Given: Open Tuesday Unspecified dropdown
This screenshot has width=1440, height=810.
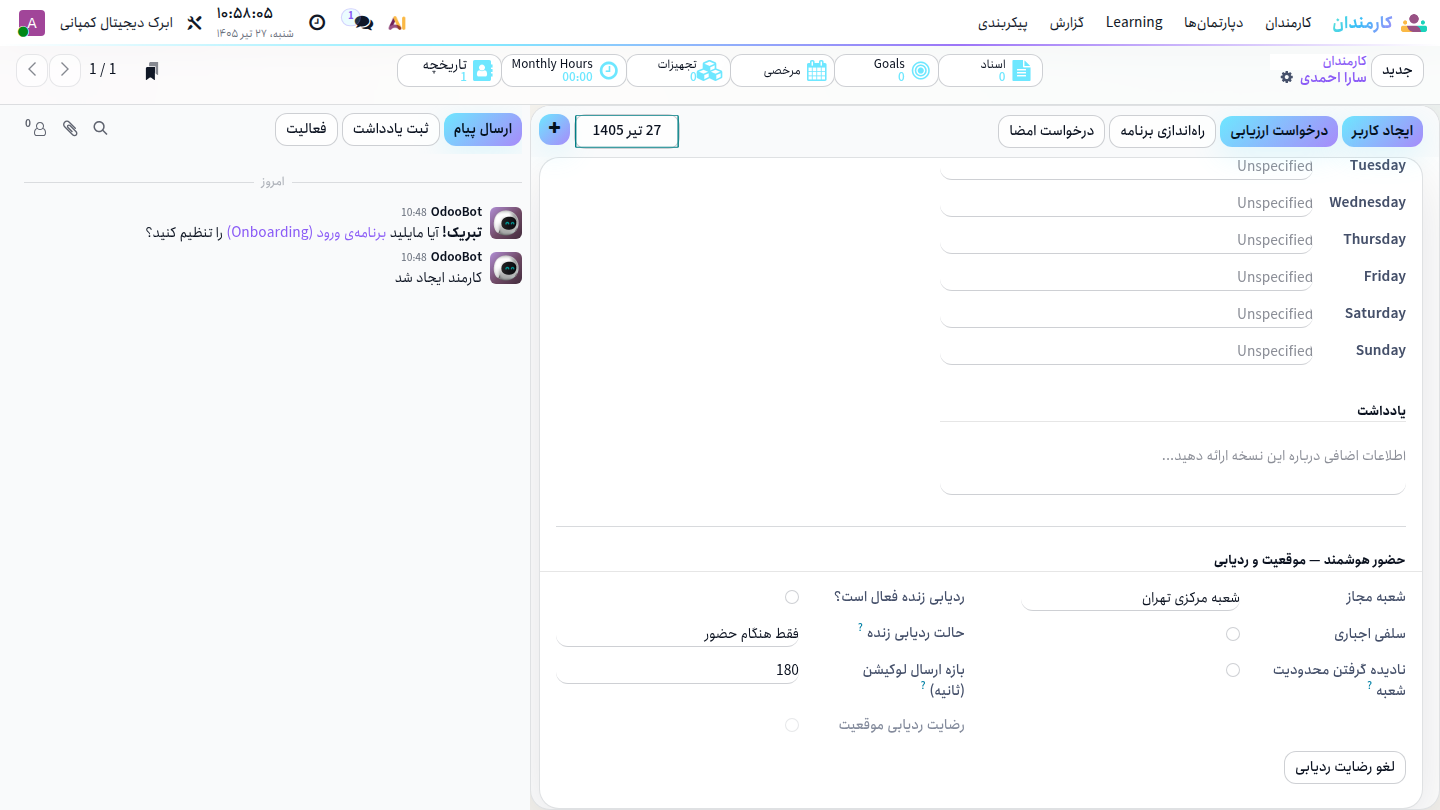Looking at the screenshot, I should click(1126, 167).
